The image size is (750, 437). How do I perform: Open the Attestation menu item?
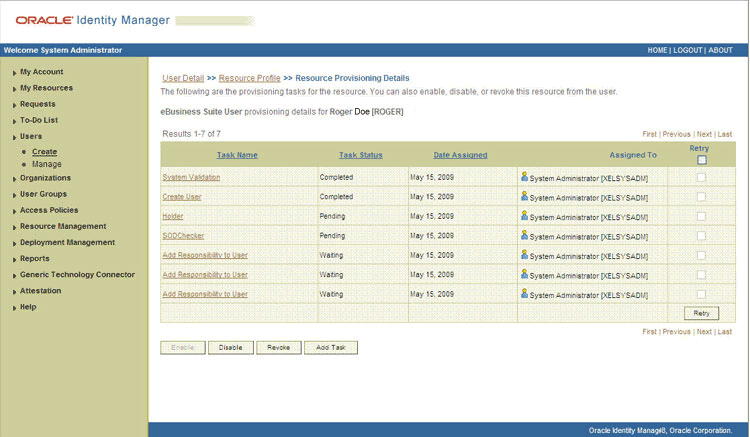(41, 291)
